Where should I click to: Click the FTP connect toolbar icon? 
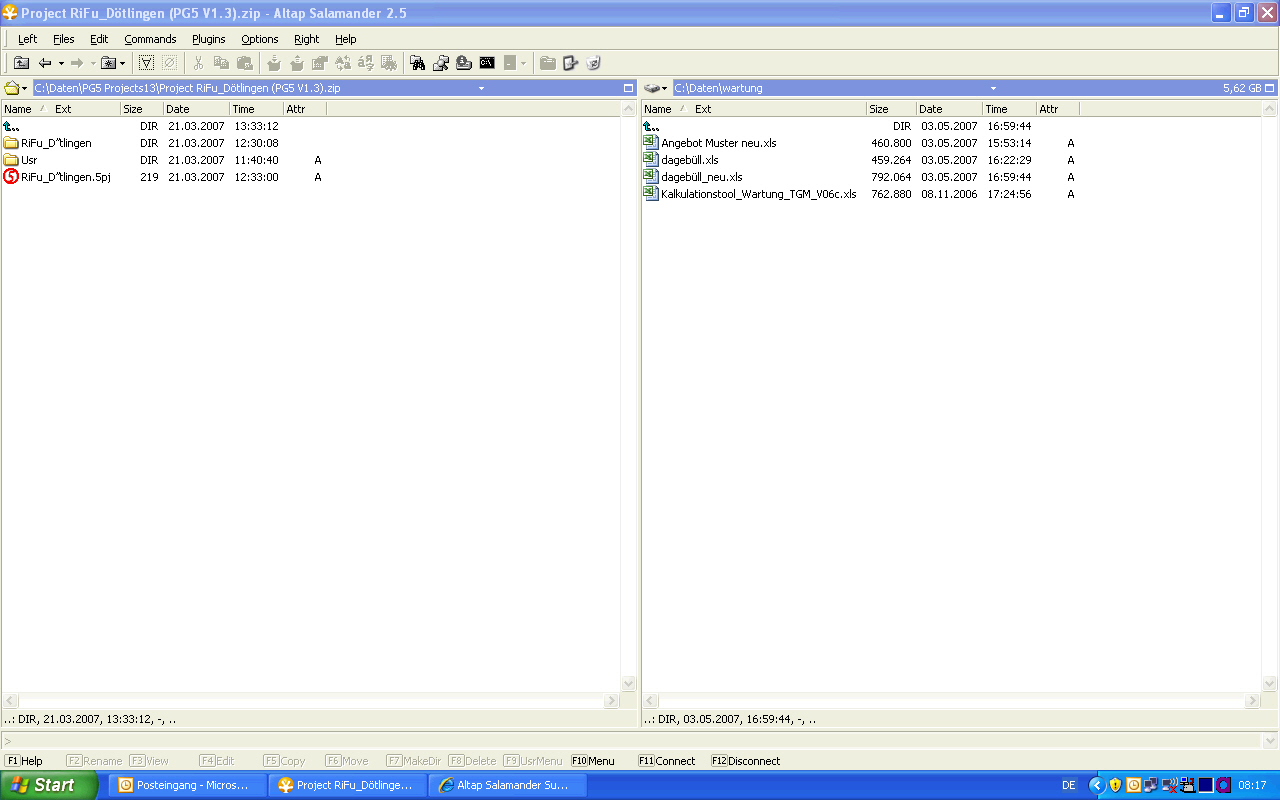click(464, 63)
